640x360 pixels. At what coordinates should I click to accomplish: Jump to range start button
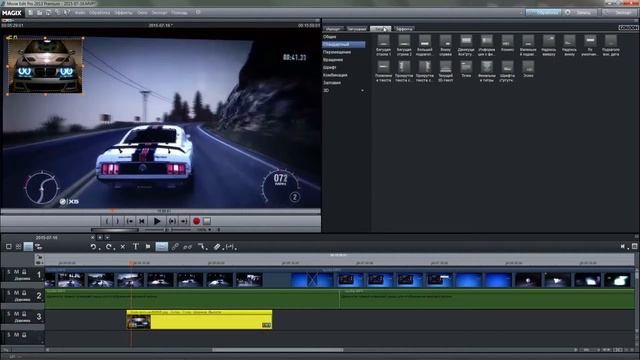[130, 221]
